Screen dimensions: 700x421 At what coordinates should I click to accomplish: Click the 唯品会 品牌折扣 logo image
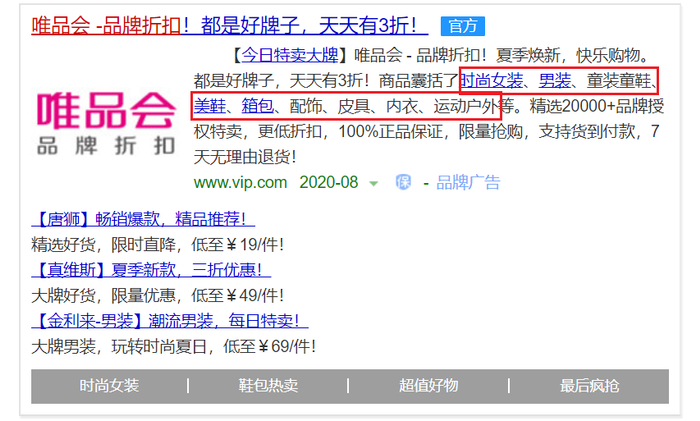106,124
